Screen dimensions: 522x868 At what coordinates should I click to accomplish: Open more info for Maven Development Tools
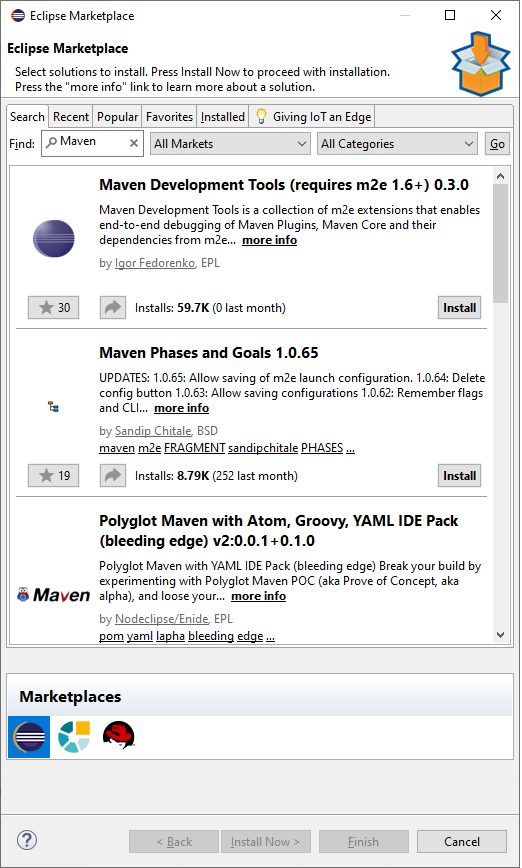(270, 240)
